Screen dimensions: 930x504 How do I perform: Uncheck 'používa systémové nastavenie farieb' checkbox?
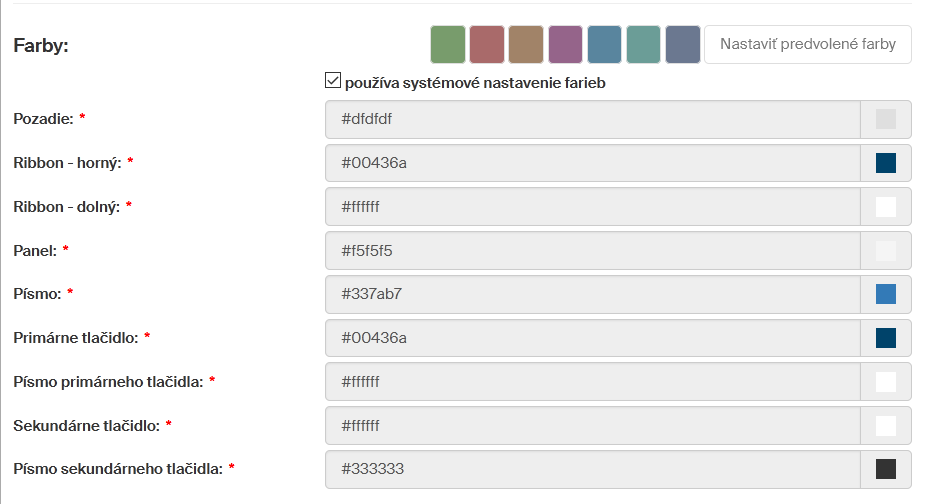click(334, 82)
